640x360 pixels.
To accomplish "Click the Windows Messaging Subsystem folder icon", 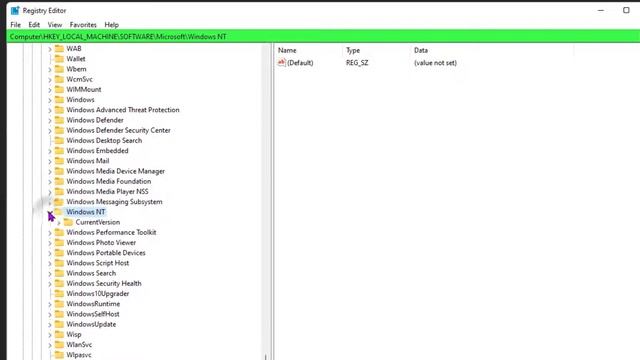I will coord(59,202).
